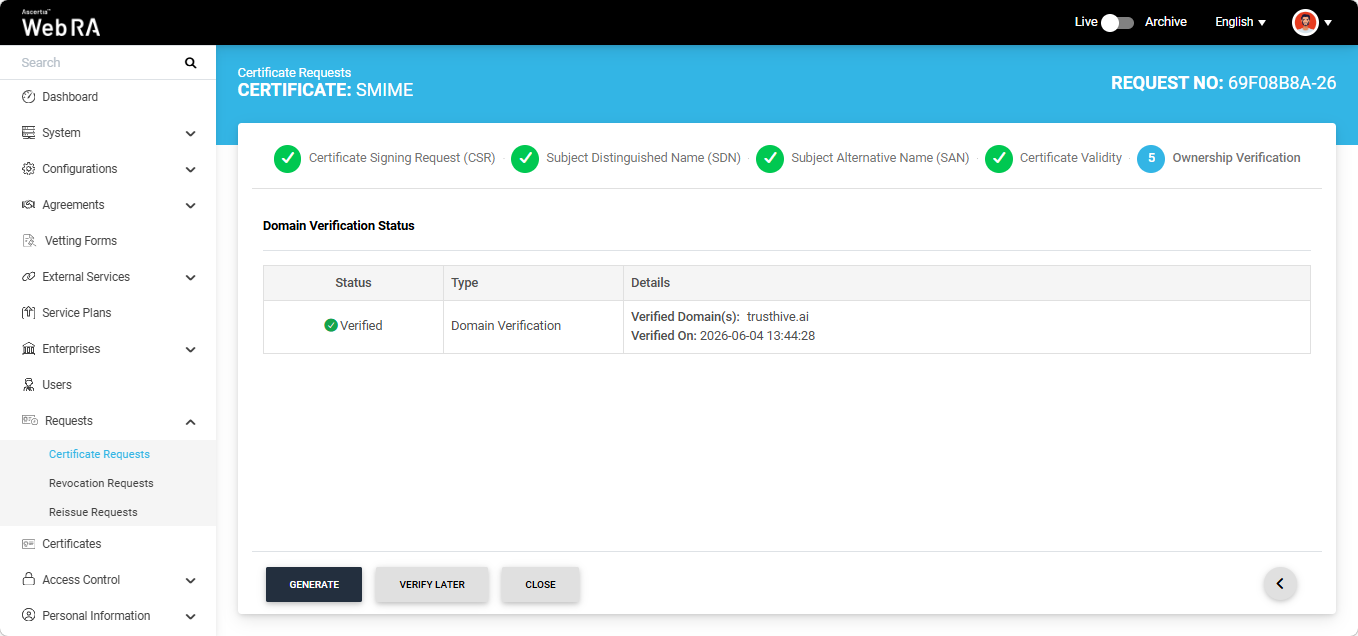This screenshot has width=1358, height=636.
Task: Collapse the Requests menu chevron
Action: click(x=190, y=421)
